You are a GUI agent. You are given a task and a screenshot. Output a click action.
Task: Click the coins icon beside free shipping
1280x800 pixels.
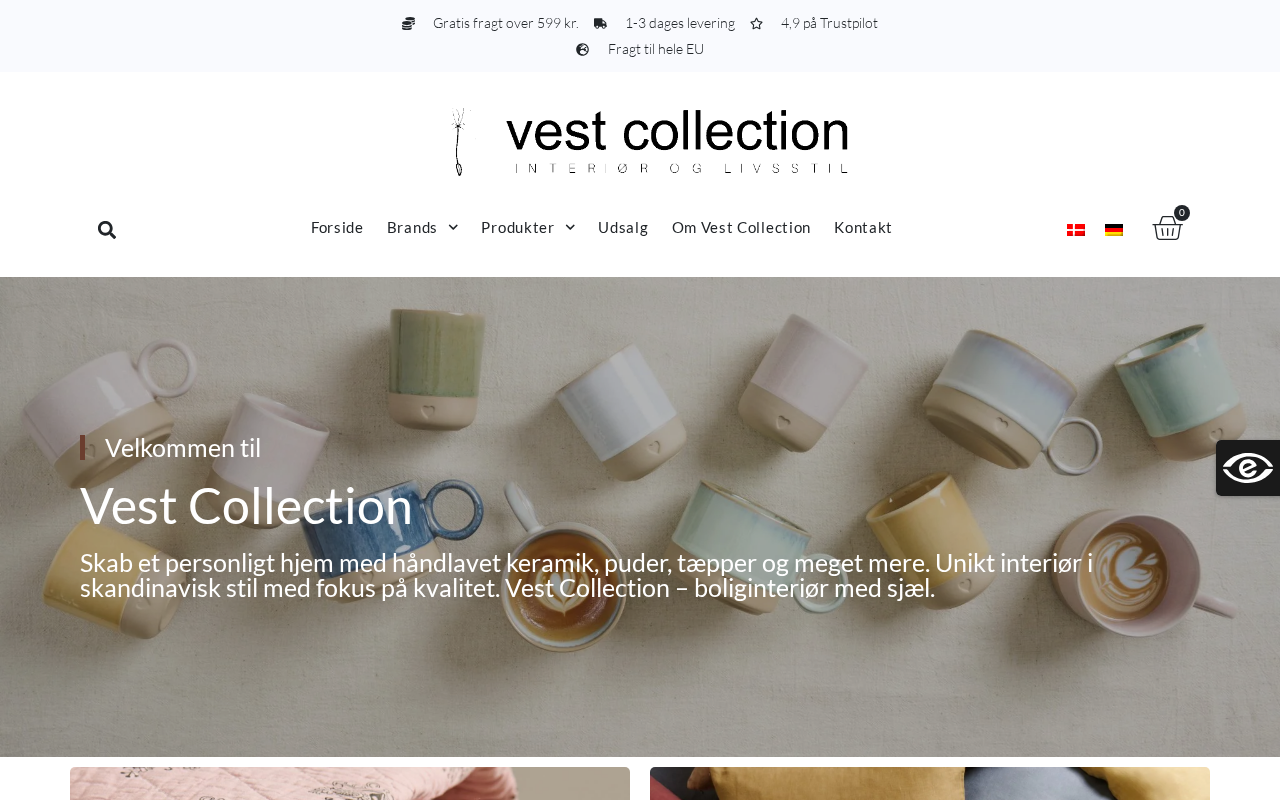pos(408,23)
